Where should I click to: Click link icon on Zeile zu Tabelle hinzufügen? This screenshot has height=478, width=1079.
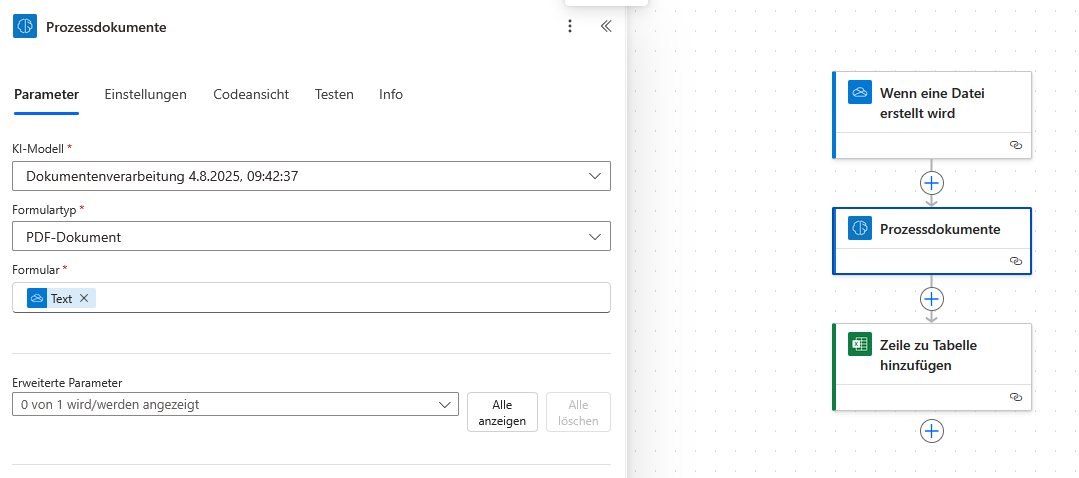tap(1016, 397)
